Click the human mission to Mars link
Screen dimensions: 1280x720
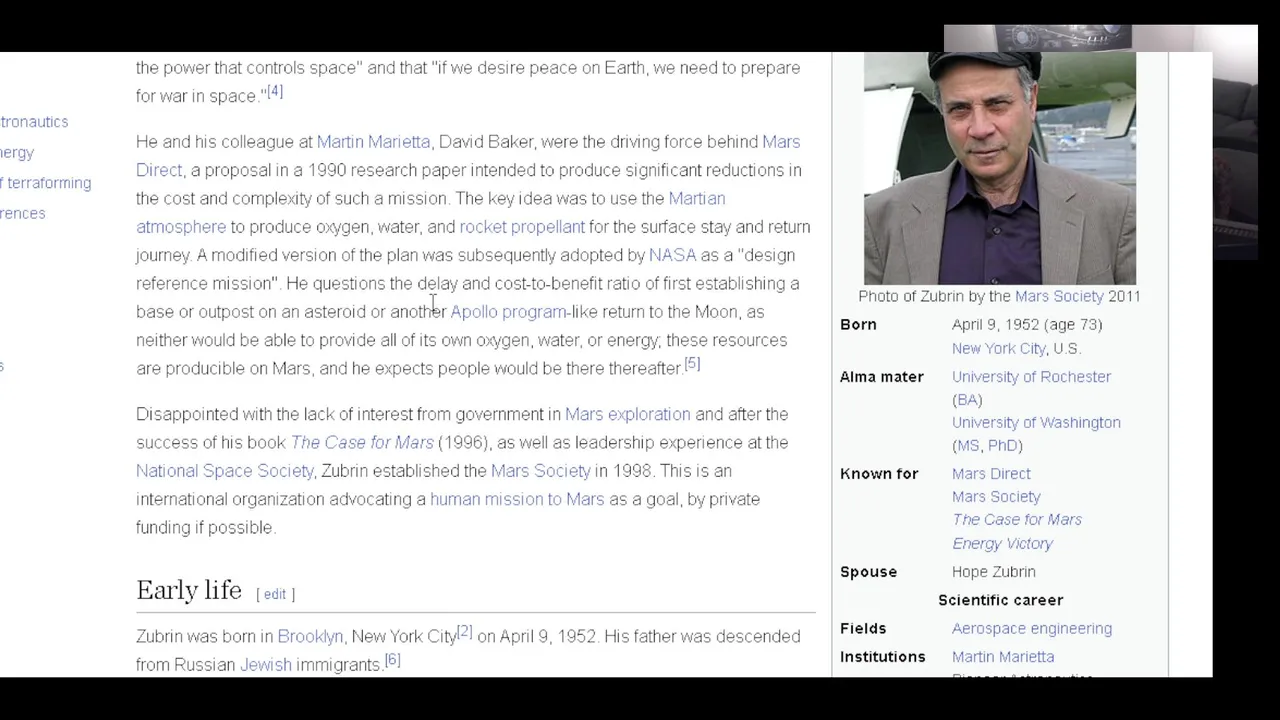coord(517,499)
